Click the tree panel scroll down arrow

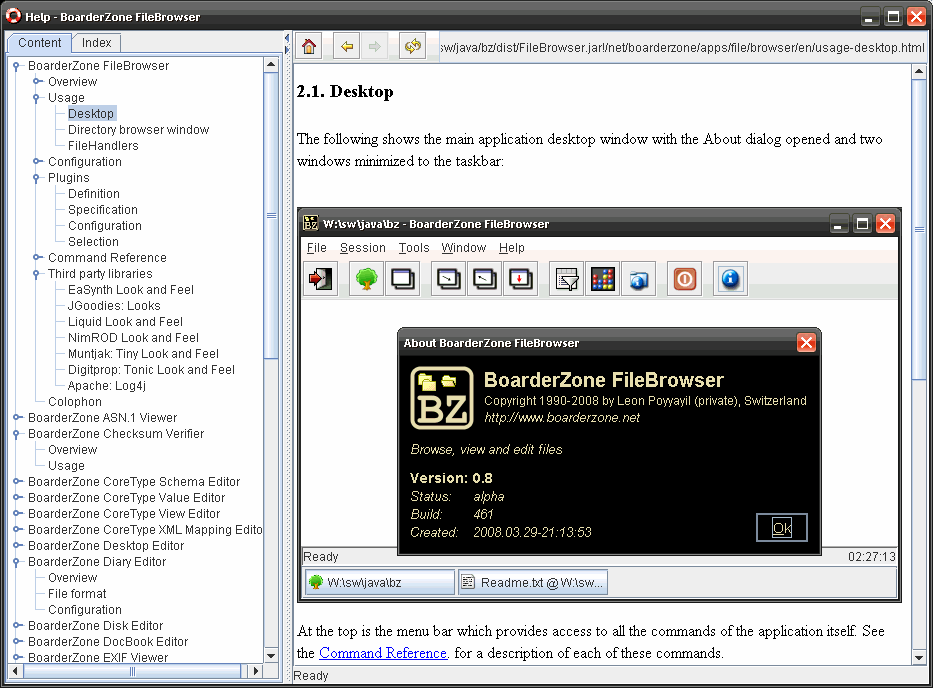pos(271,656)
